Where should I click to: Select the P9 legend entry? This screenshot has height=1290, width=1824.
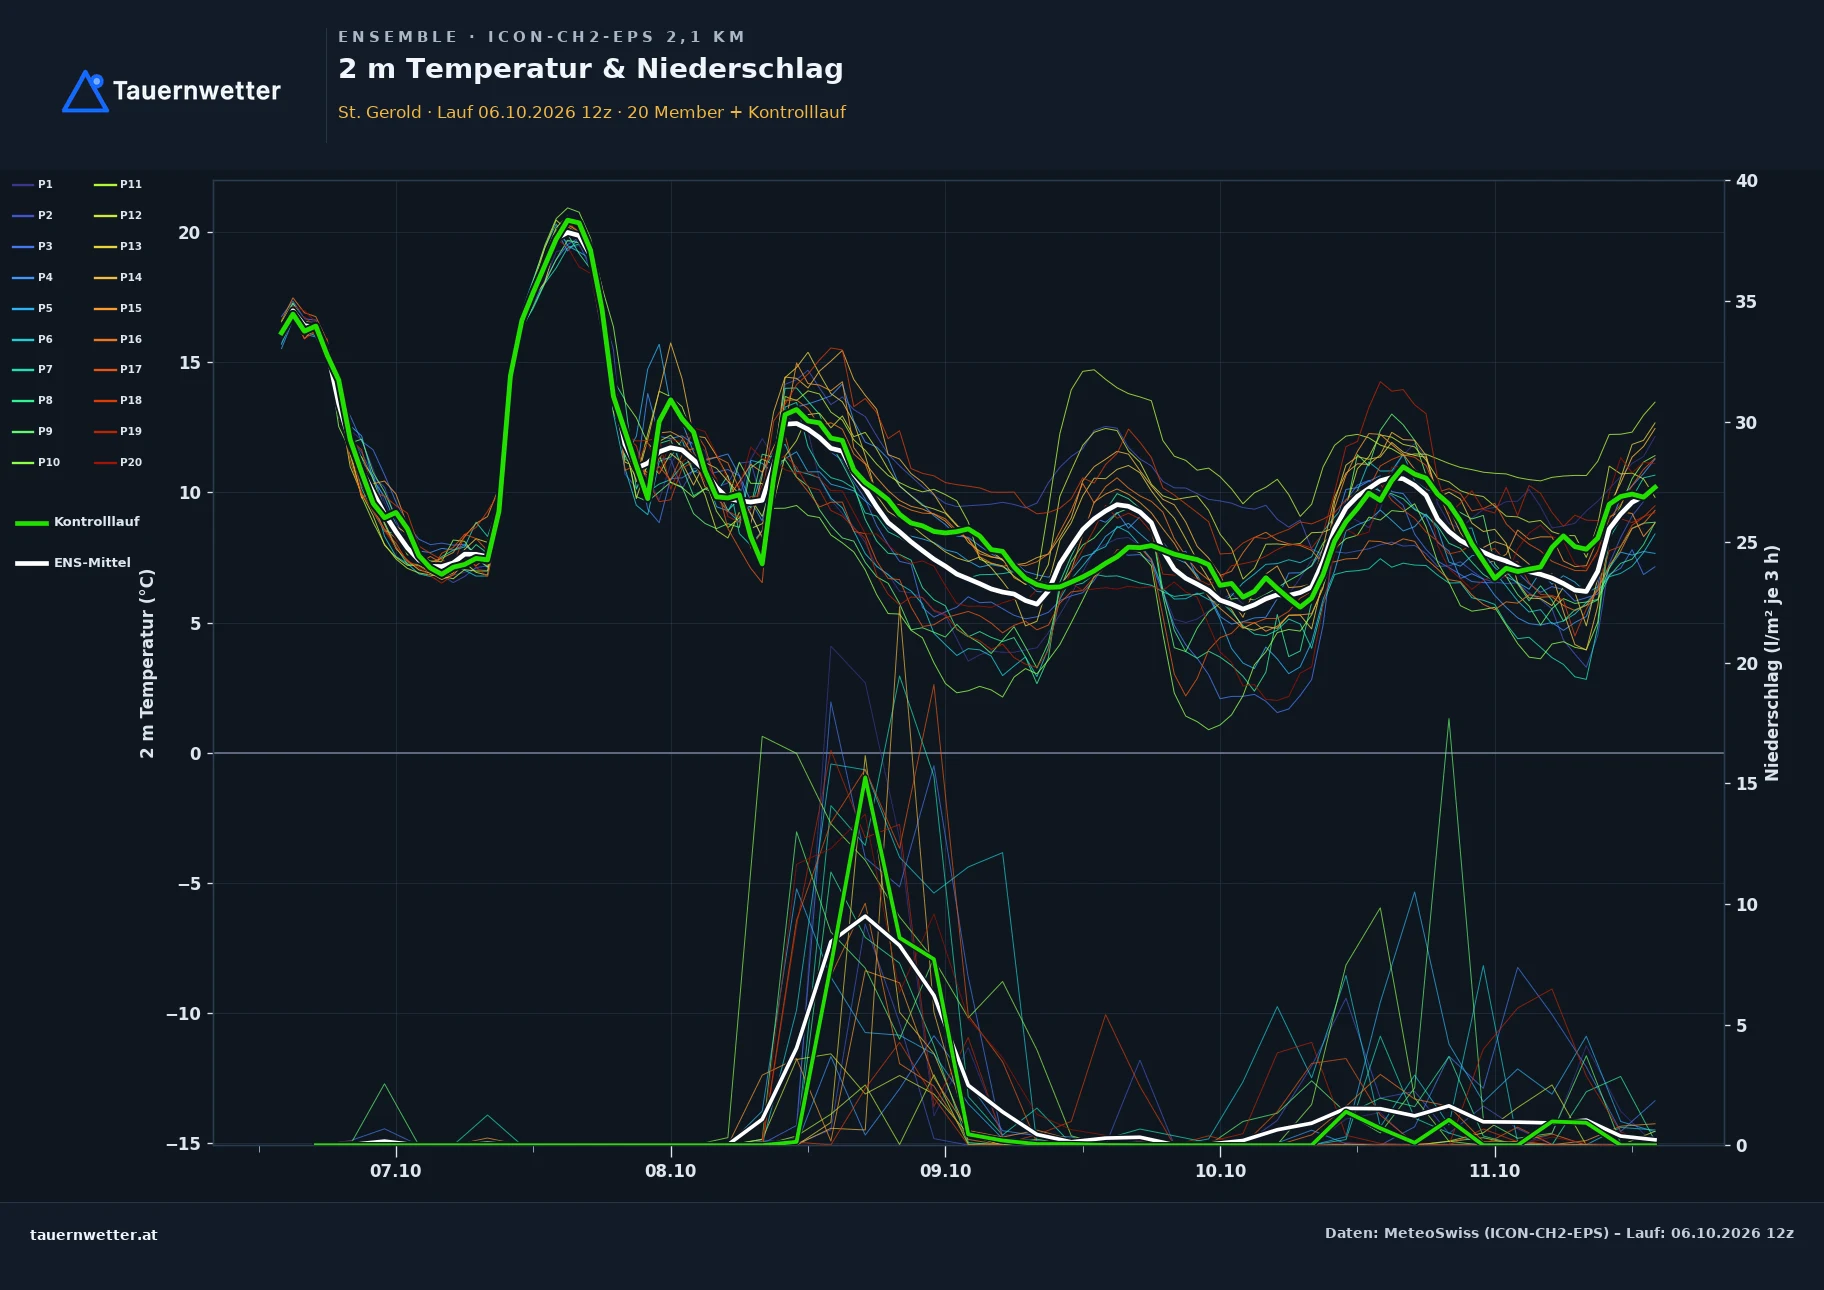[x=33, y=431]
